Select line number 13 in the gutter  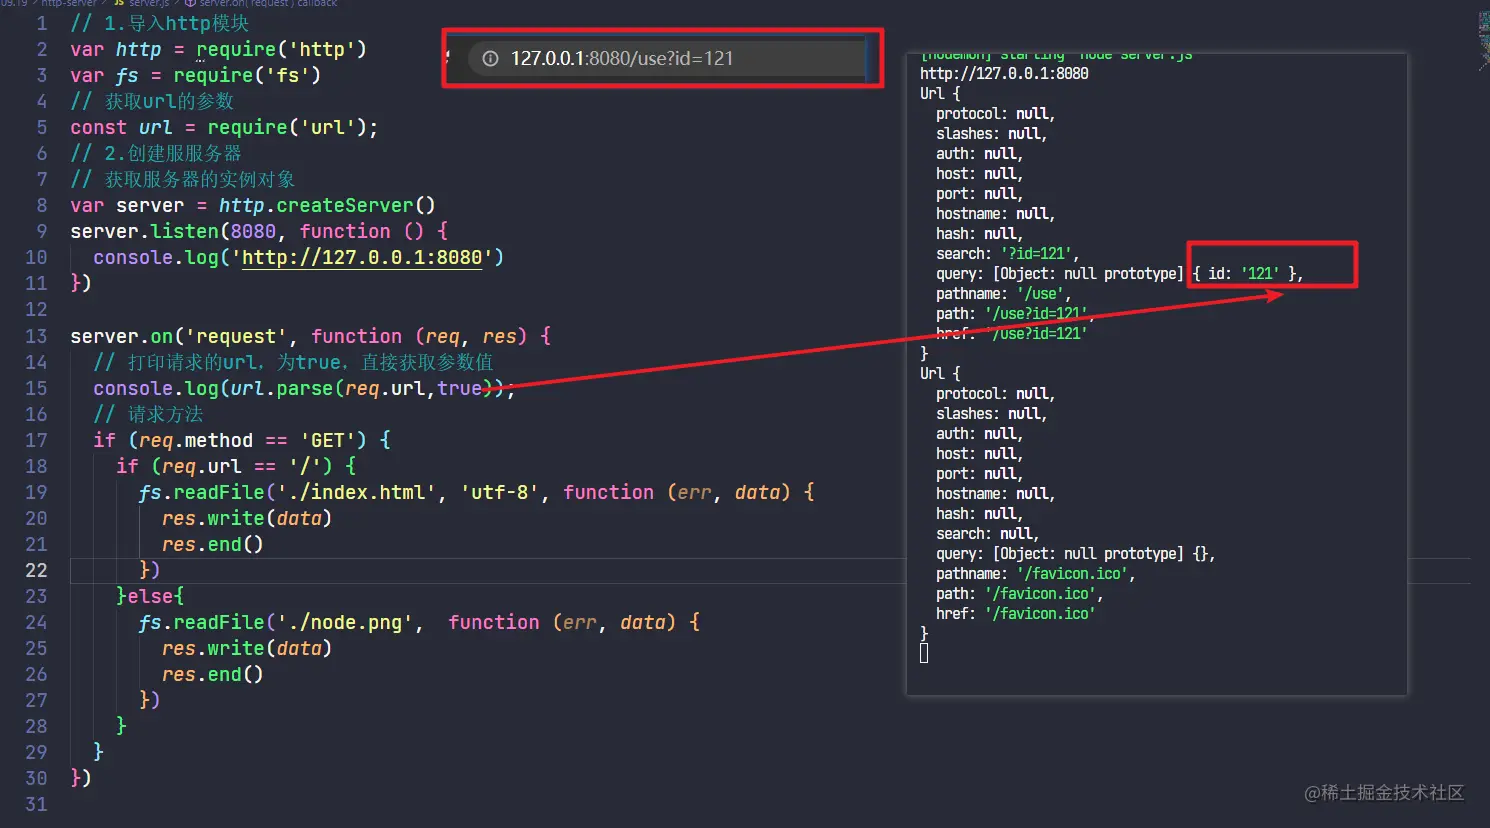pyautogui.click(x=36, y=336)
